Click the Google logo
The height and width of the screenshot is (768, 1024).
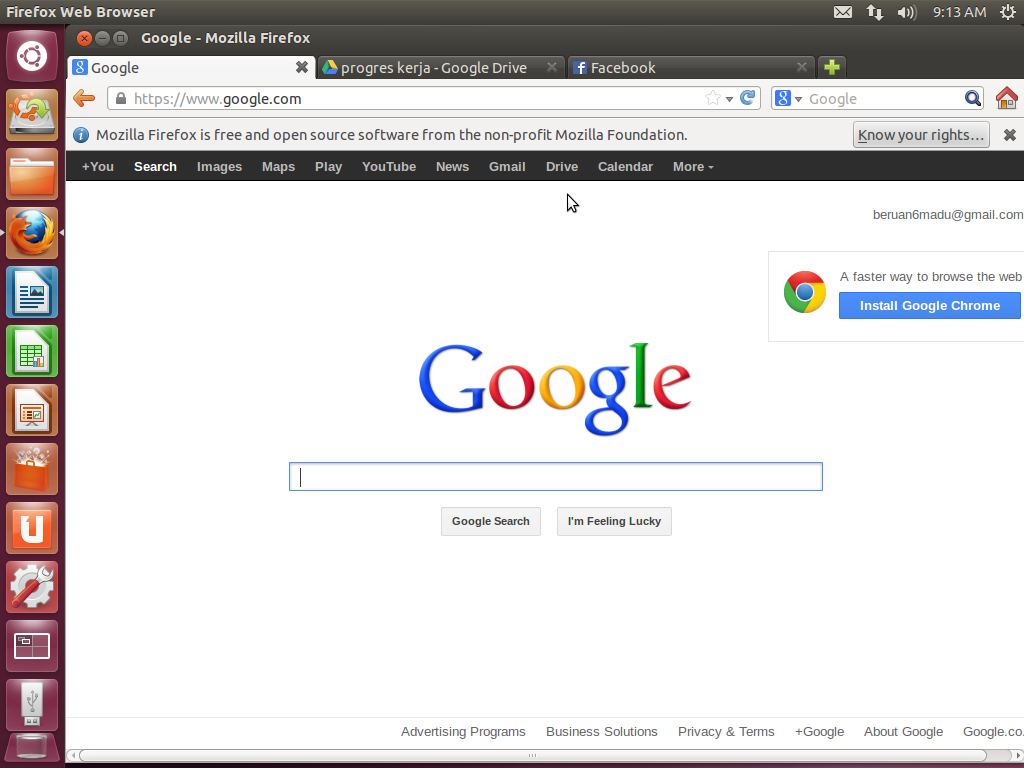point(554,389)
